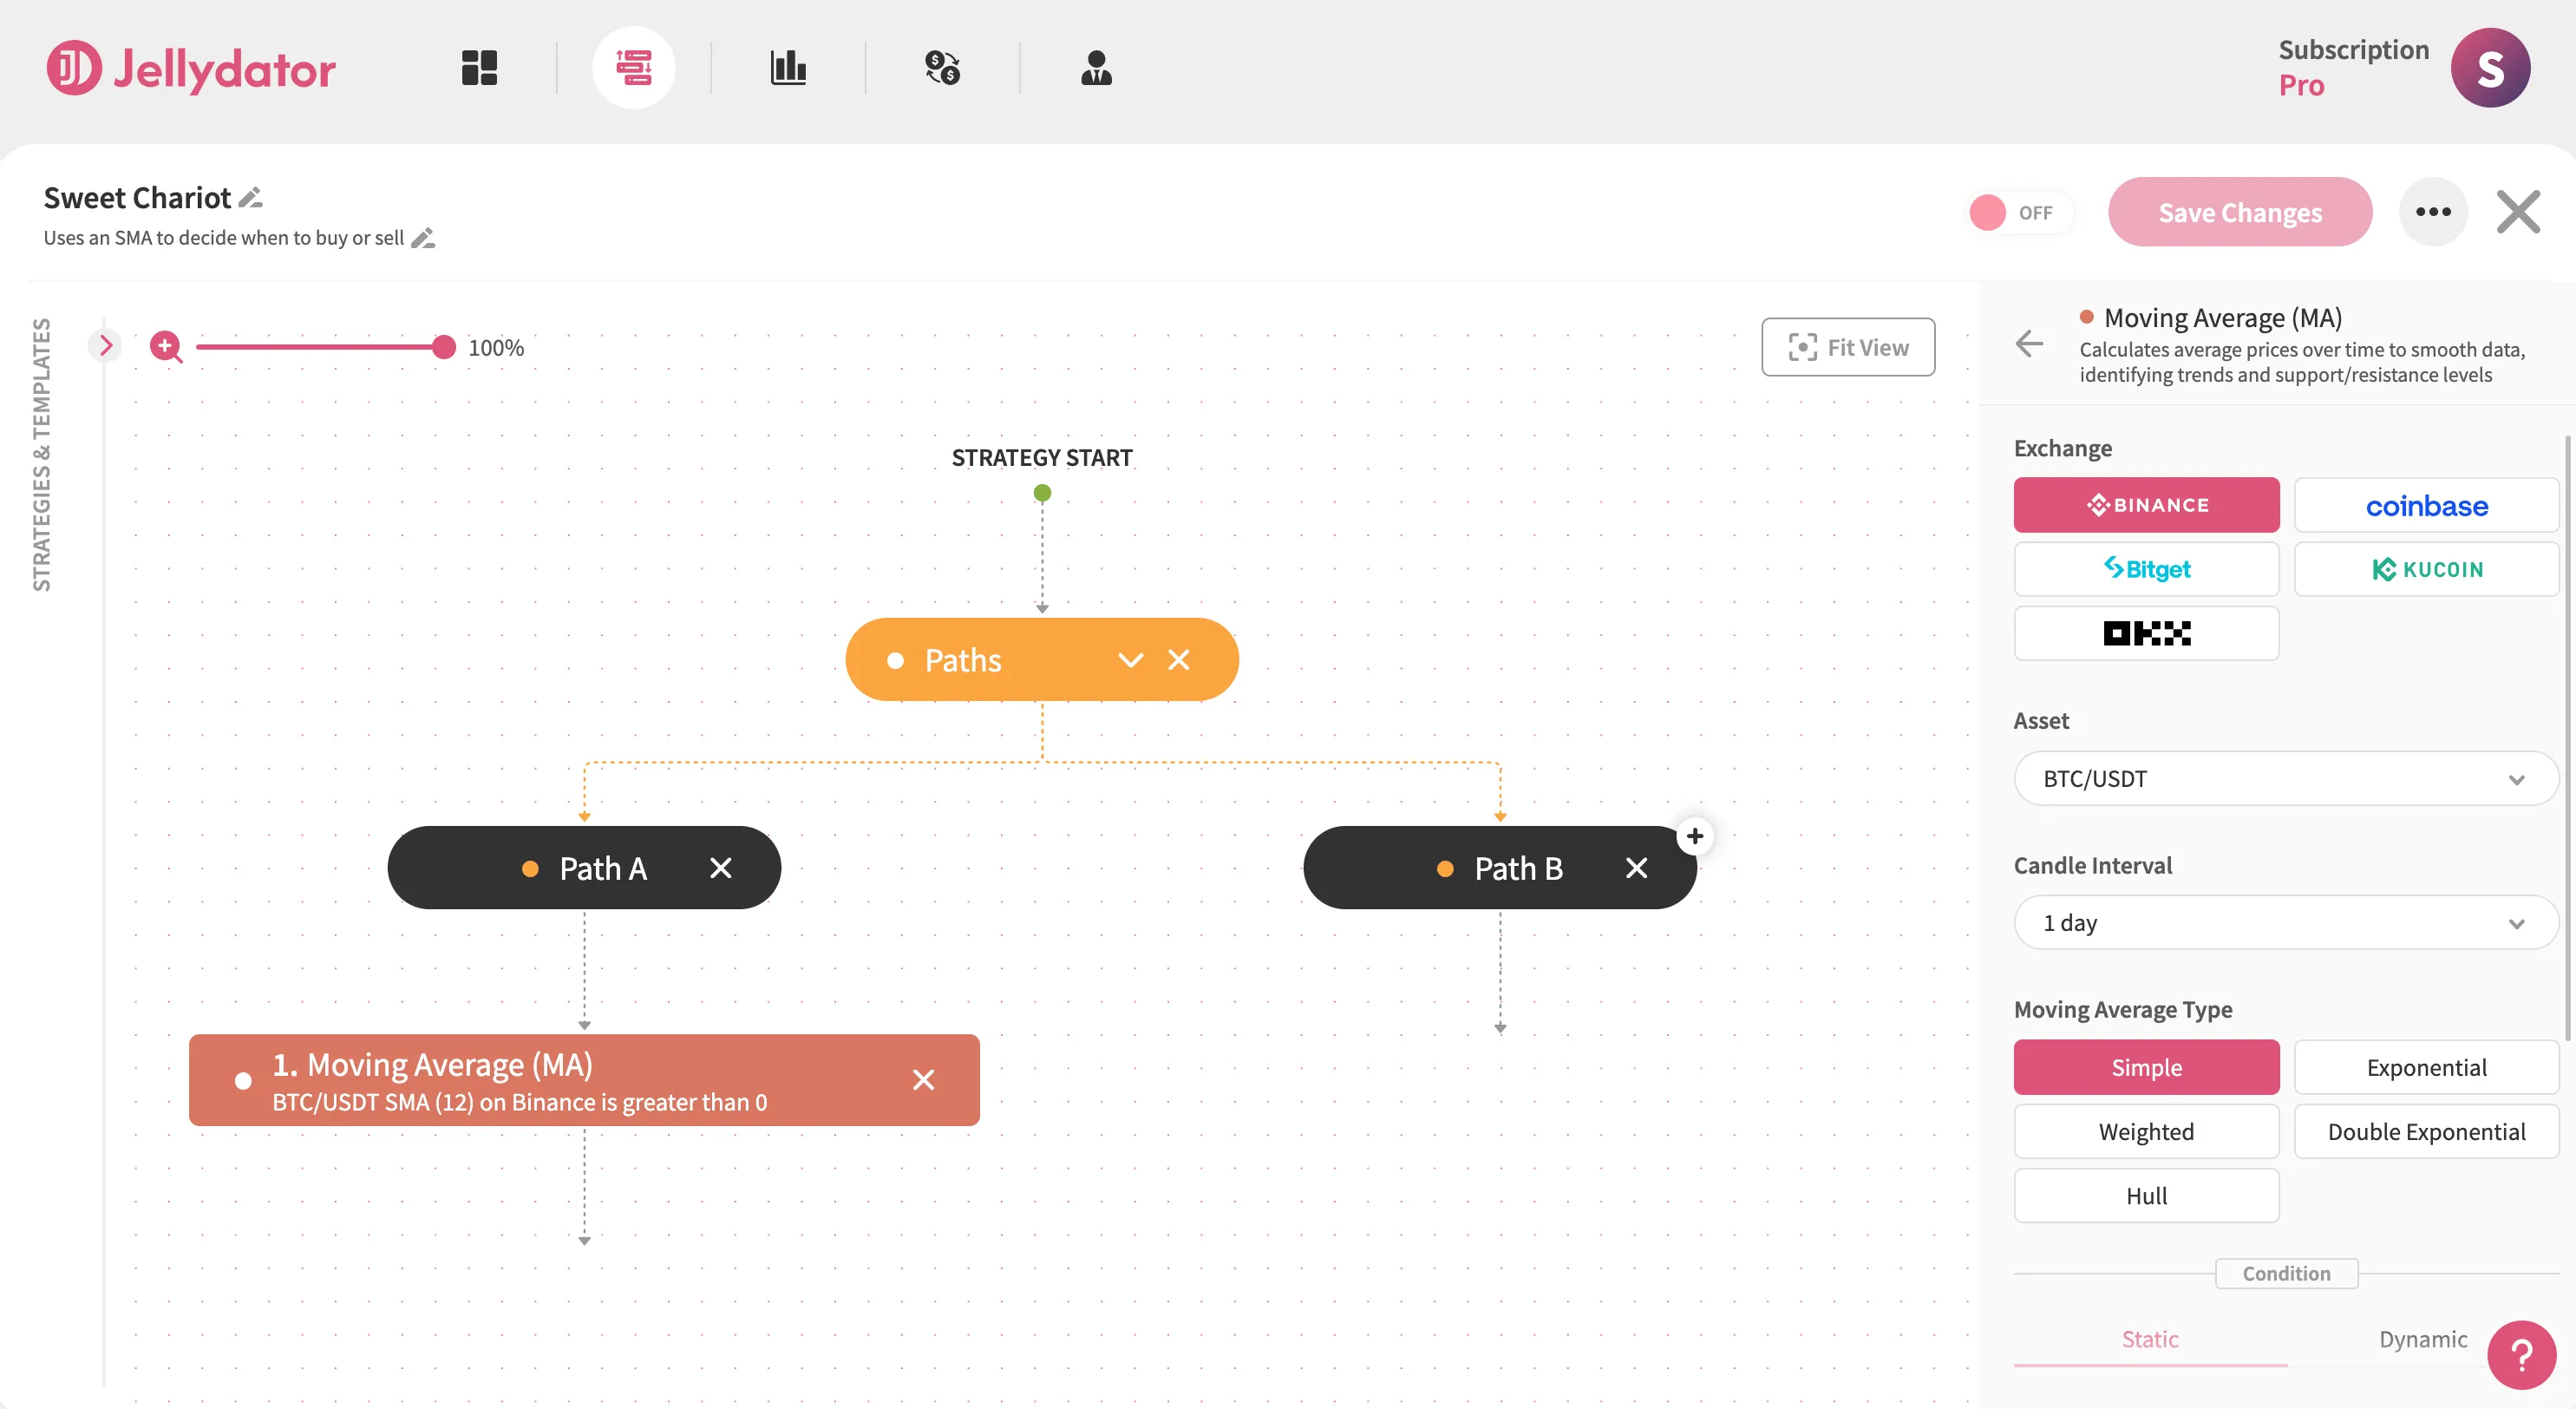Switch to the Dynamic condition tab
Viewport: 2576px width, 1409px height.
click(x=2421, y=1339)
